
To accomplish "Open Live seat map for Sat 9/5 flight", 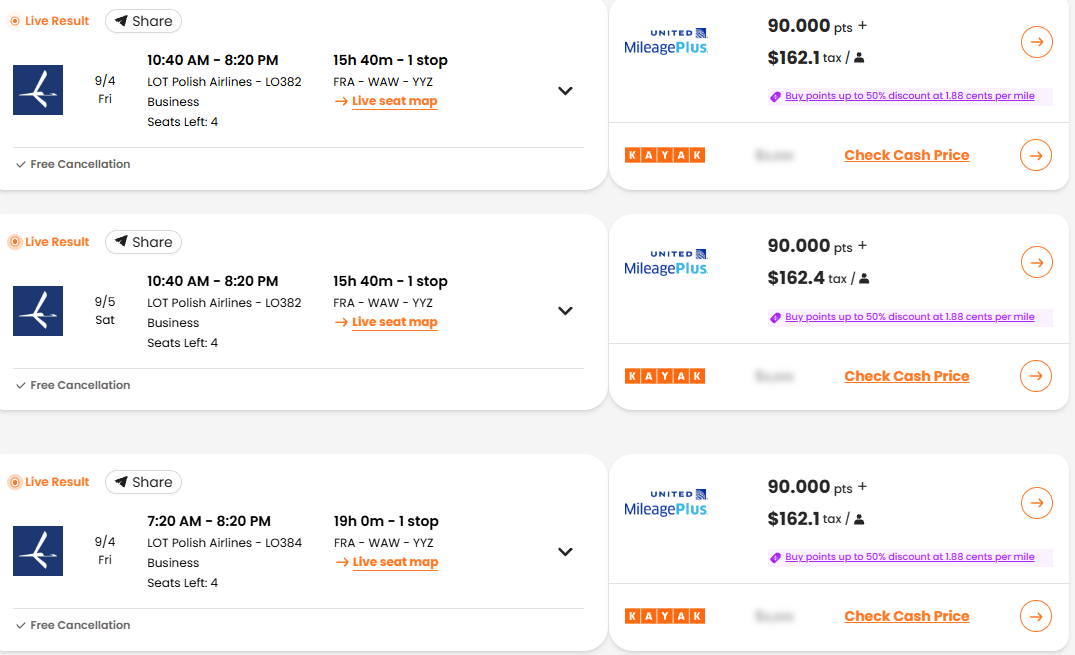I will [394, 322].
